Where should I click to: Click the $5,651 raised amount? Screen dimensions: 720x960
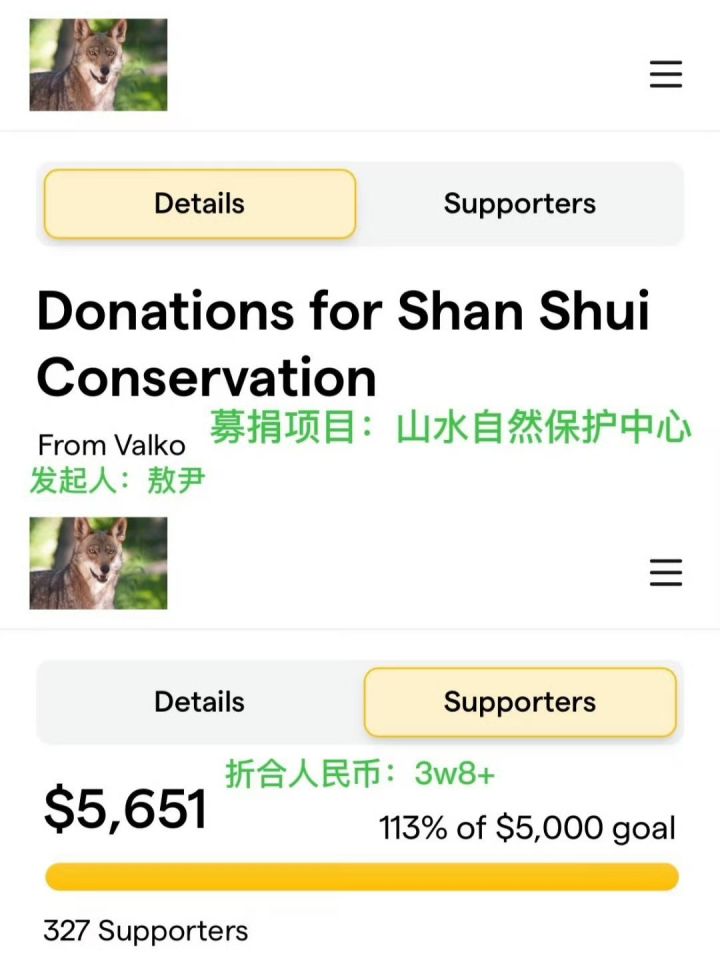(x=126, y=809)
